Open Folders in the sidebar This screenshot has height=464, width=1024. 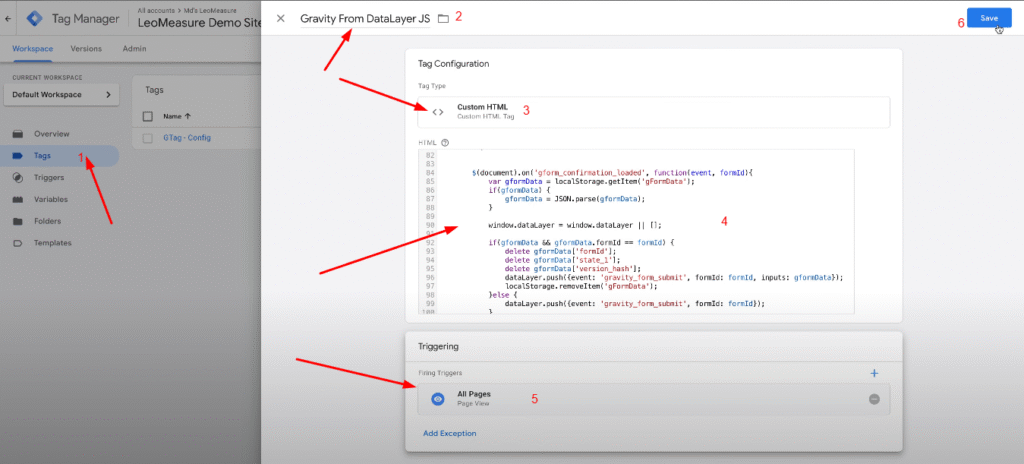coord(48,221)
